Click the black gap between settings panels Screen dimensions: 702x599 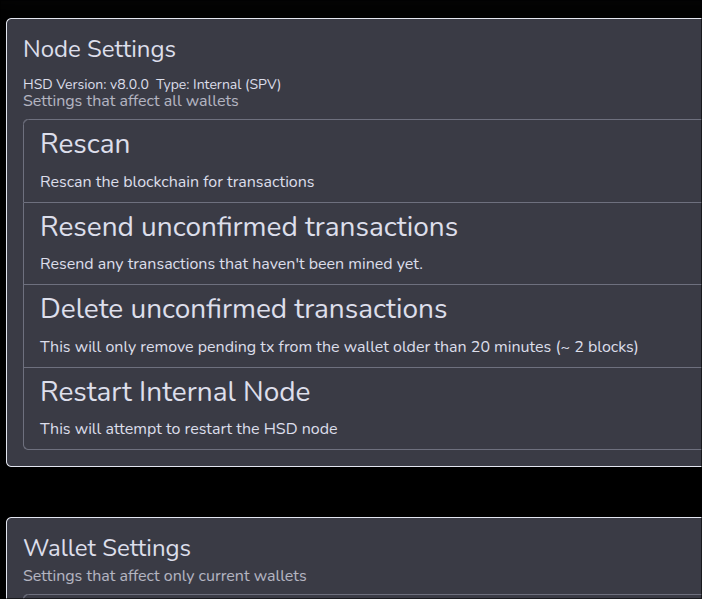[x=350, y=491]
